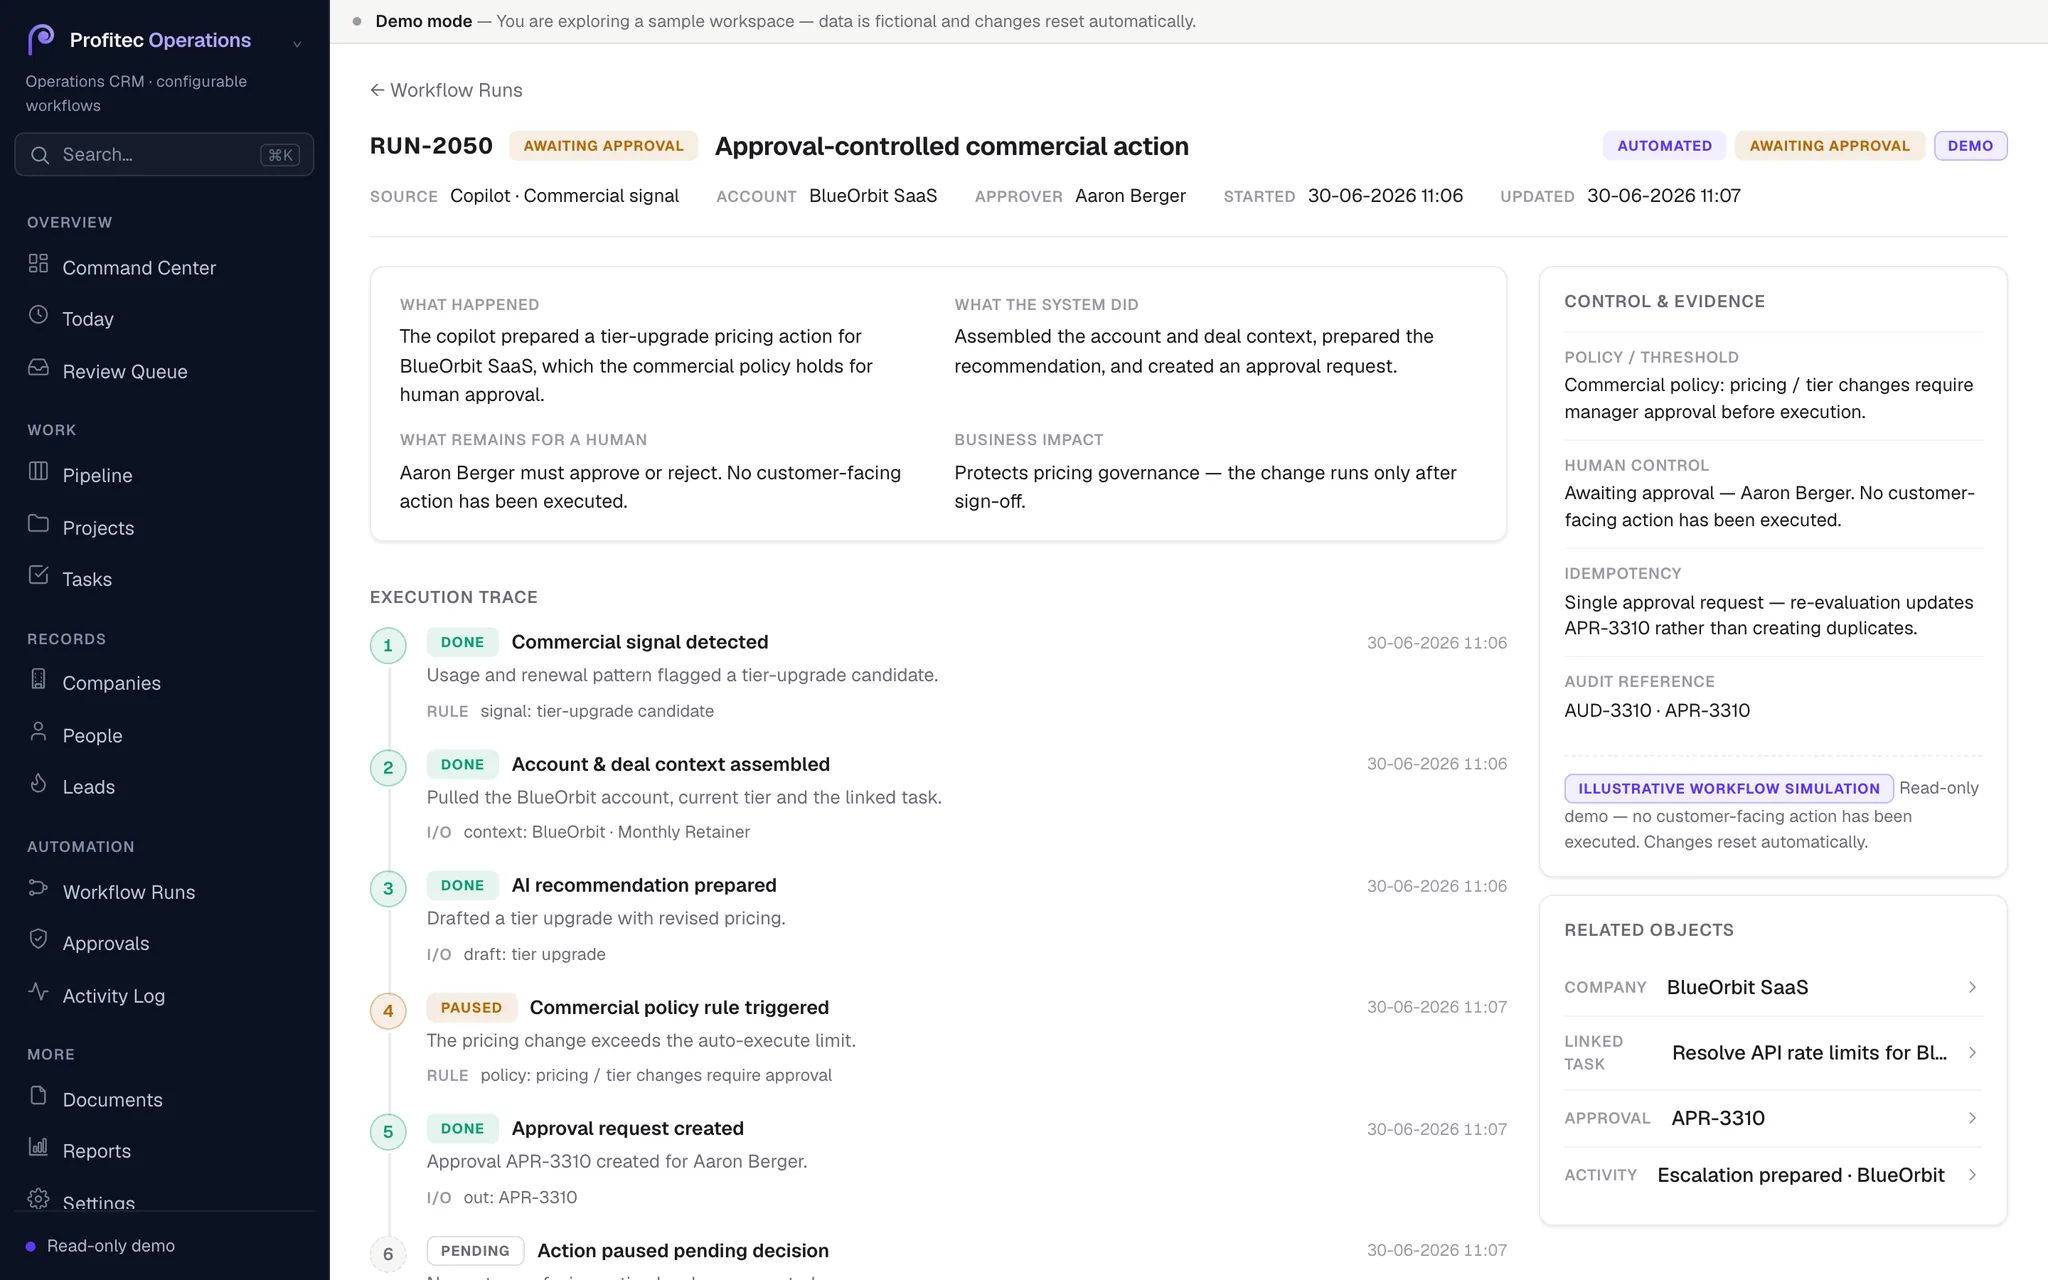Select AI recommendation prepared step title
Image resolution: width=2048 pixels, height=1280 pixels.
pos(644,885)
